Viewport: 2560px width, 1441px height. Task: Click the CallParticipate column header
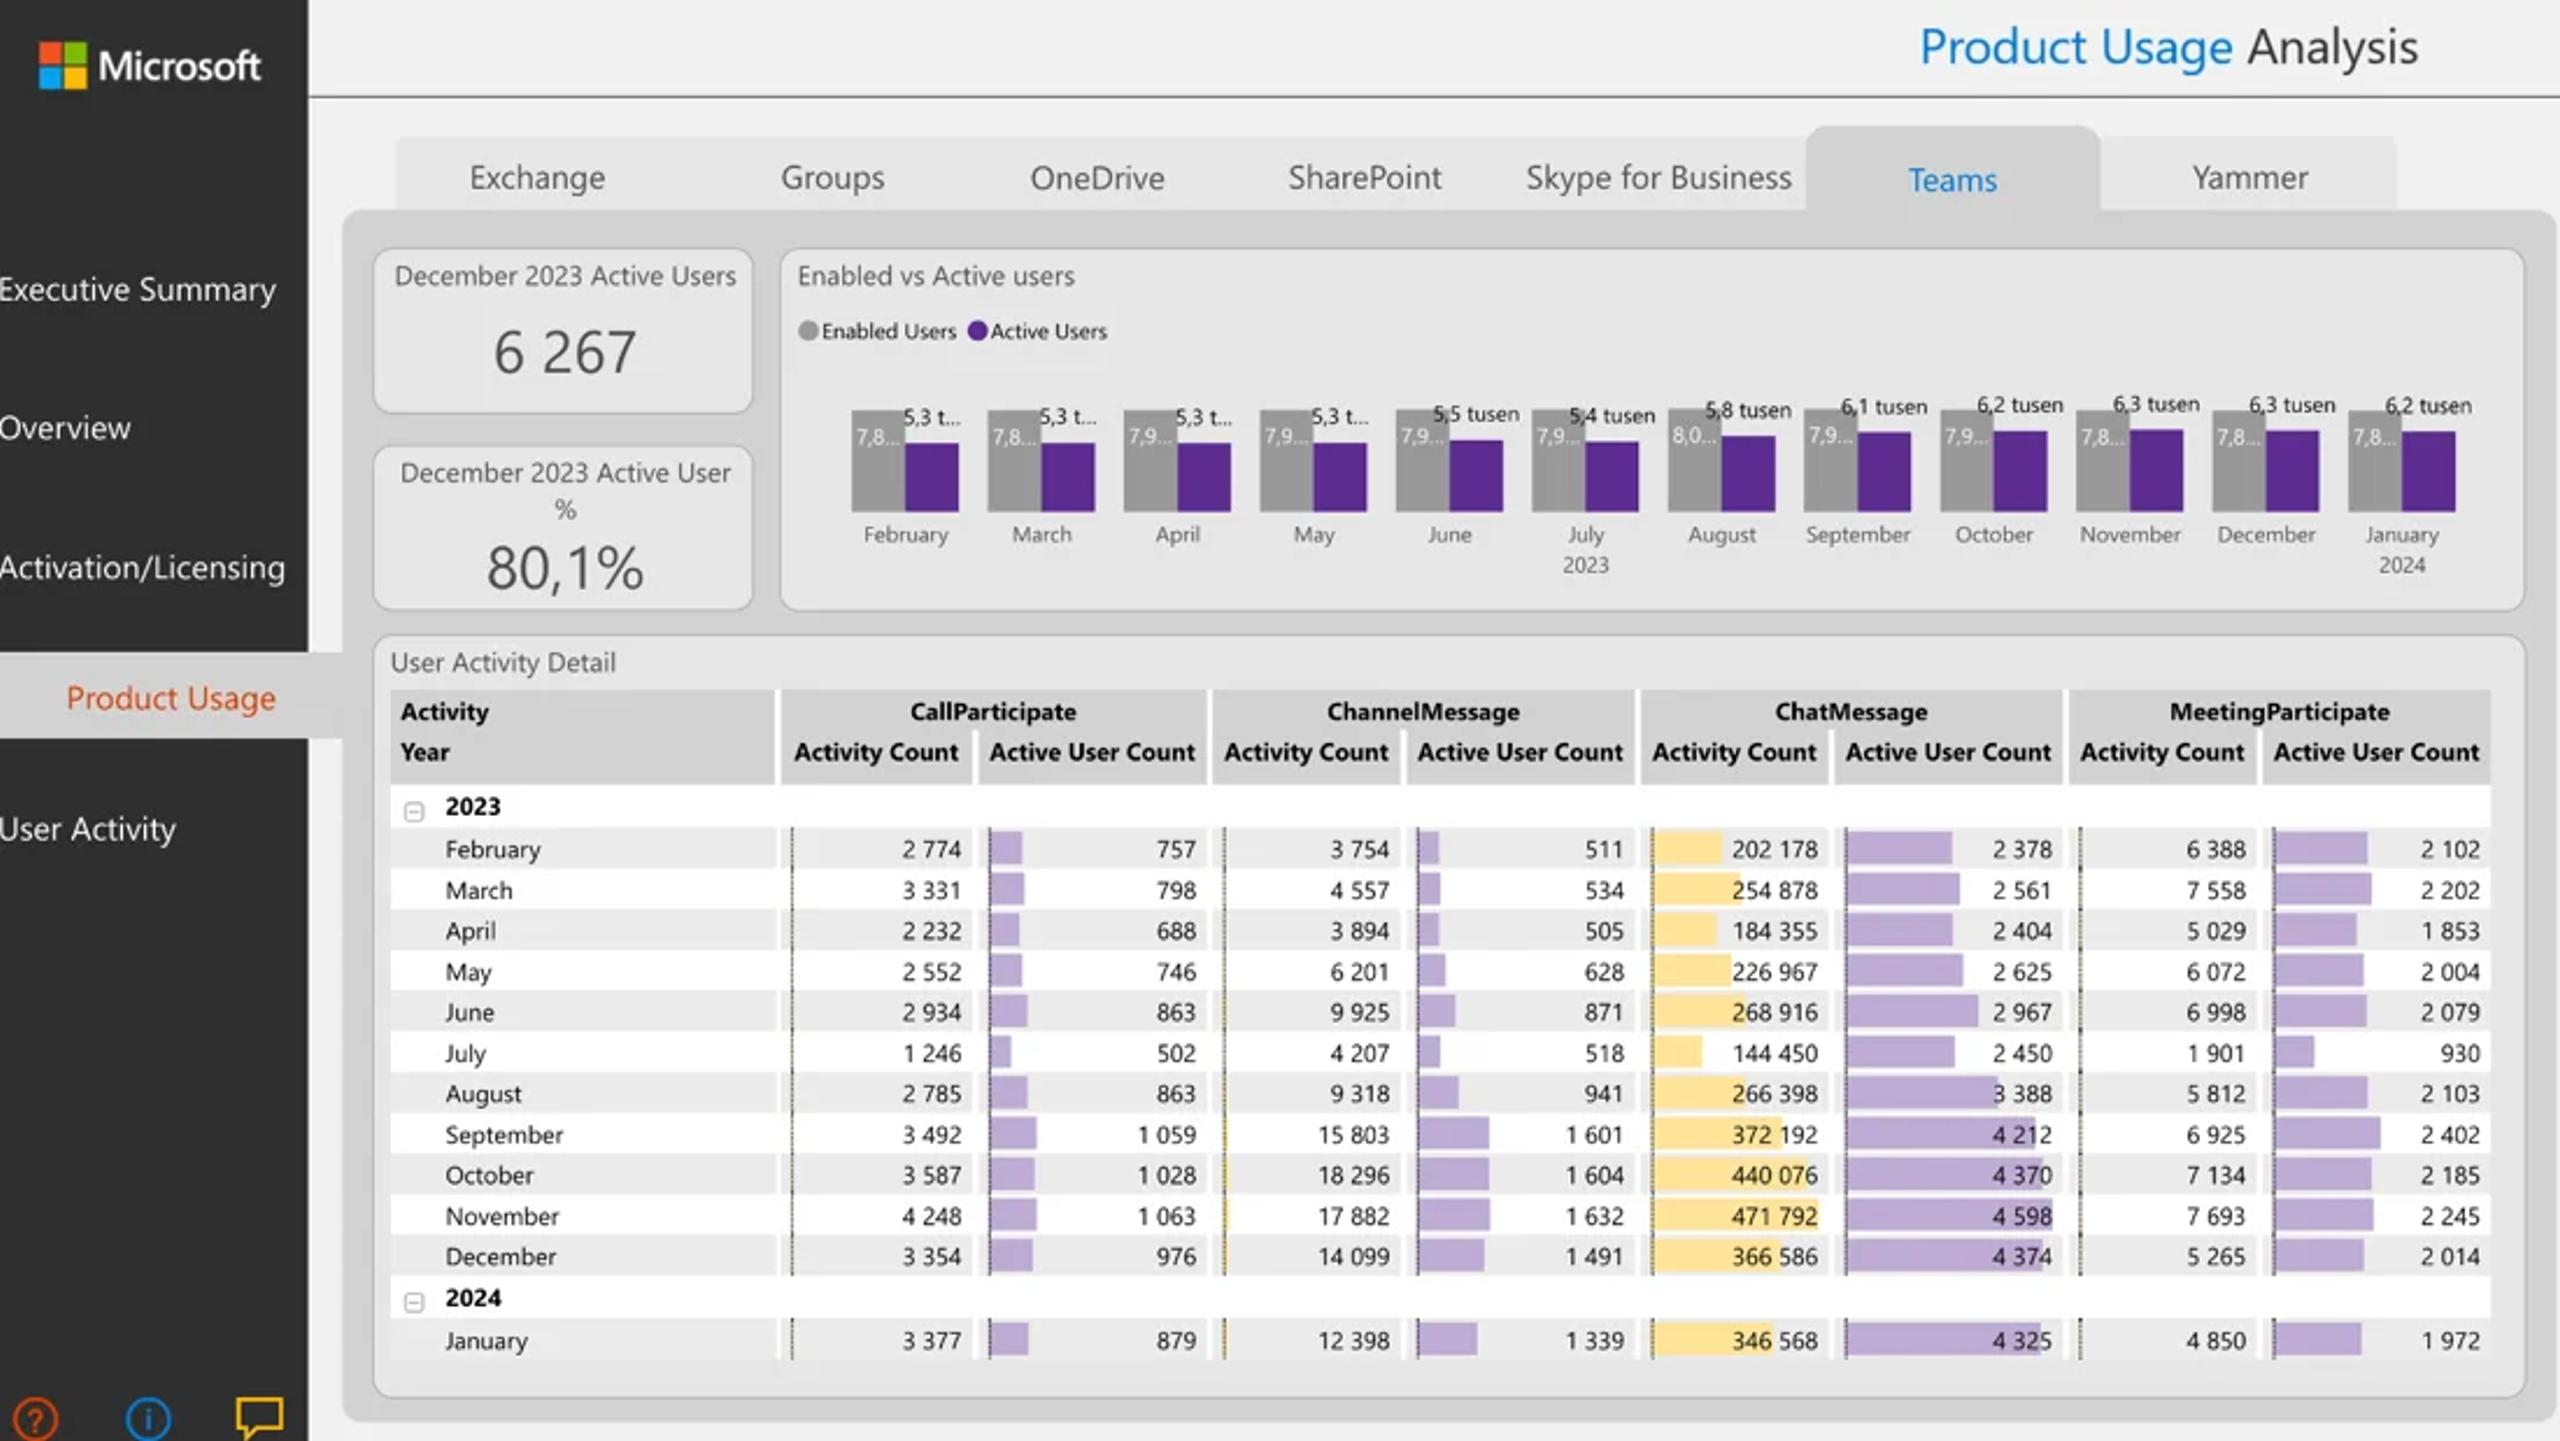[992, 712]
